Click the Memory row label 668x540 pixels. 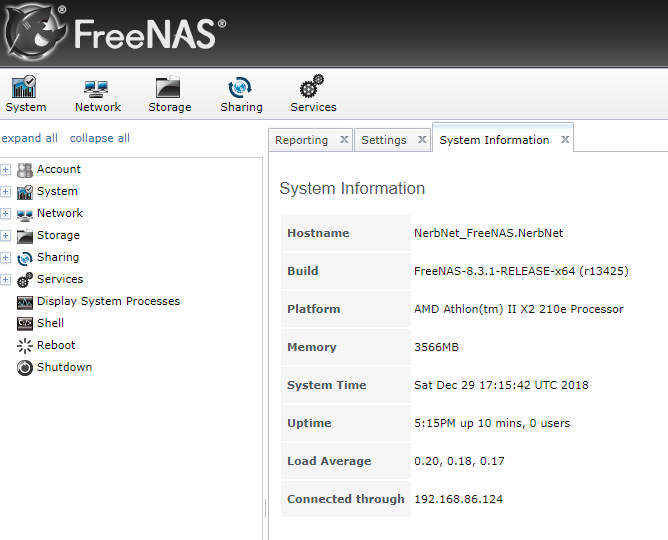point(312,348)
